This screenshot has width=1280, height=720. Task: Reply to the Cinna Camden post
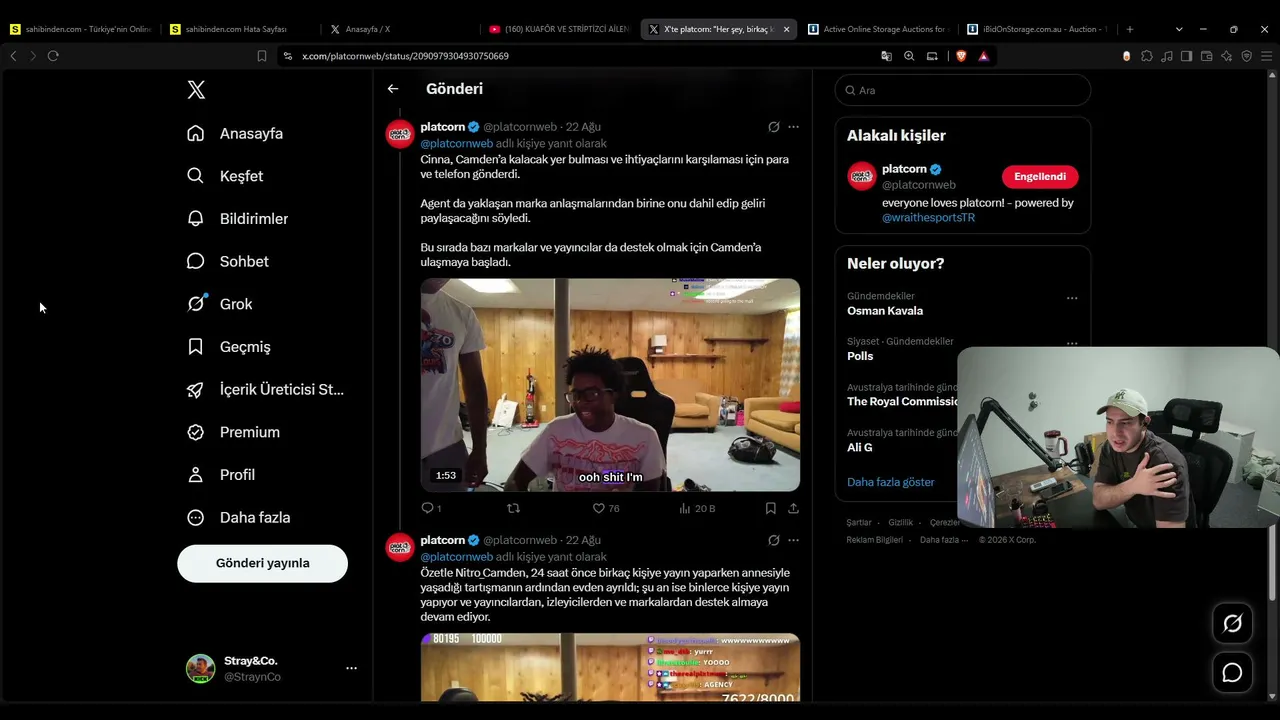(431, 508)
